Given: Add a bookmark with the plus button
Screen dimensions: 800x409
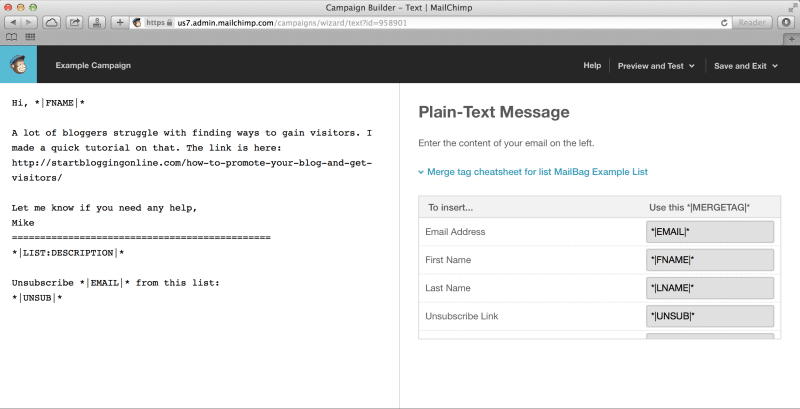Looking at the screenshot, I should pos(120,22).
